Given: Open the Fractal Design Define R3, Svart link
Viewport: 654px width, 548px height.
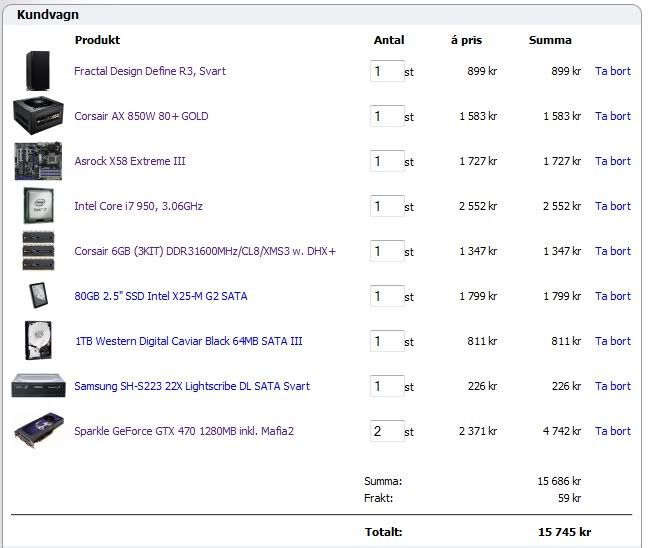Looking at the screenshot, I should pos(149,71).
